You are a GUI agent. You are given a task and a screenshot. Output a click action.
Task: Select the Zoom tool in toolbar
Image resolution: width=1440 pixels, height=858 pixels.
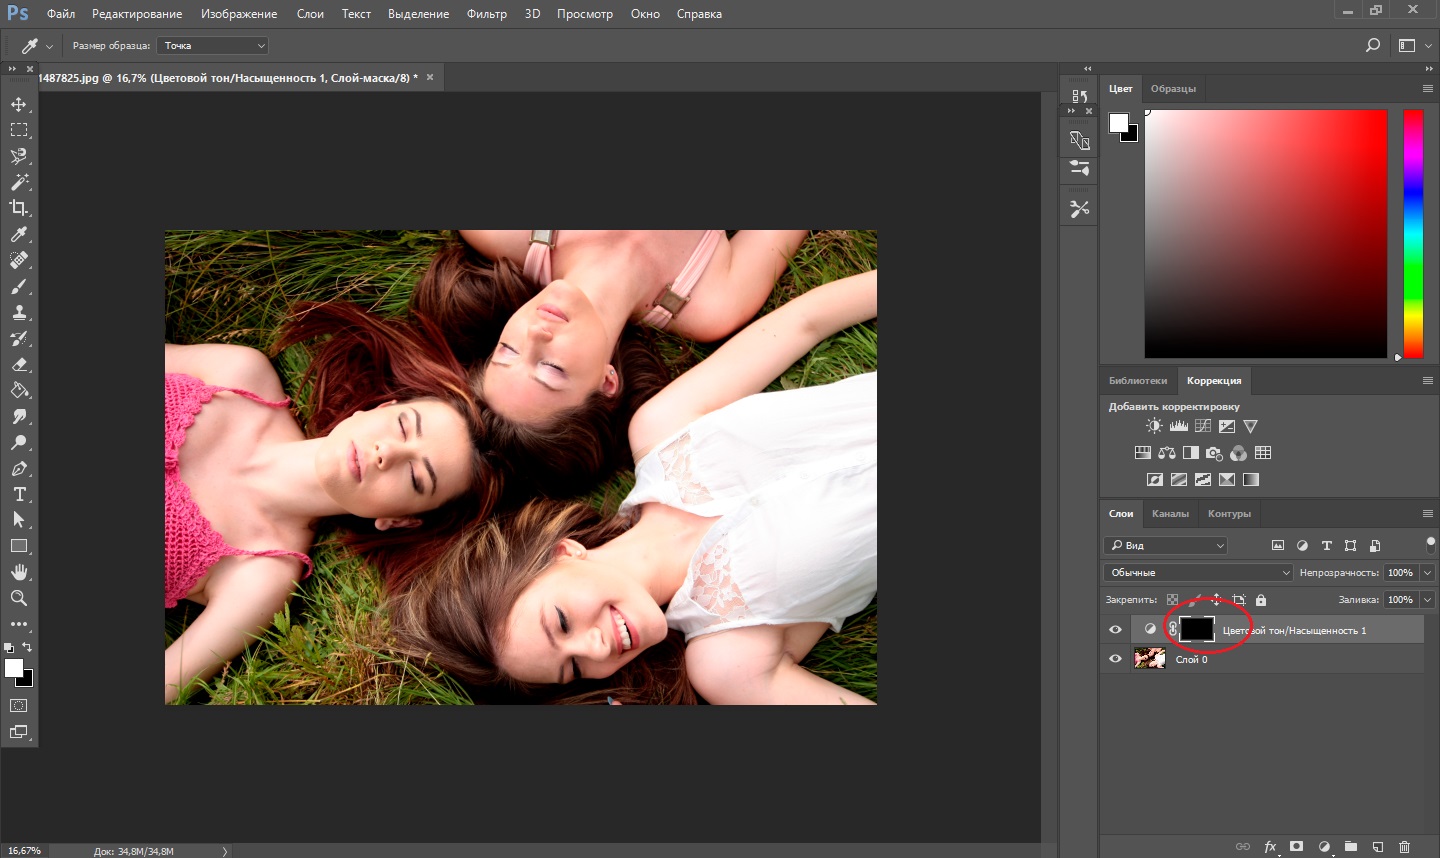[19, 598]
